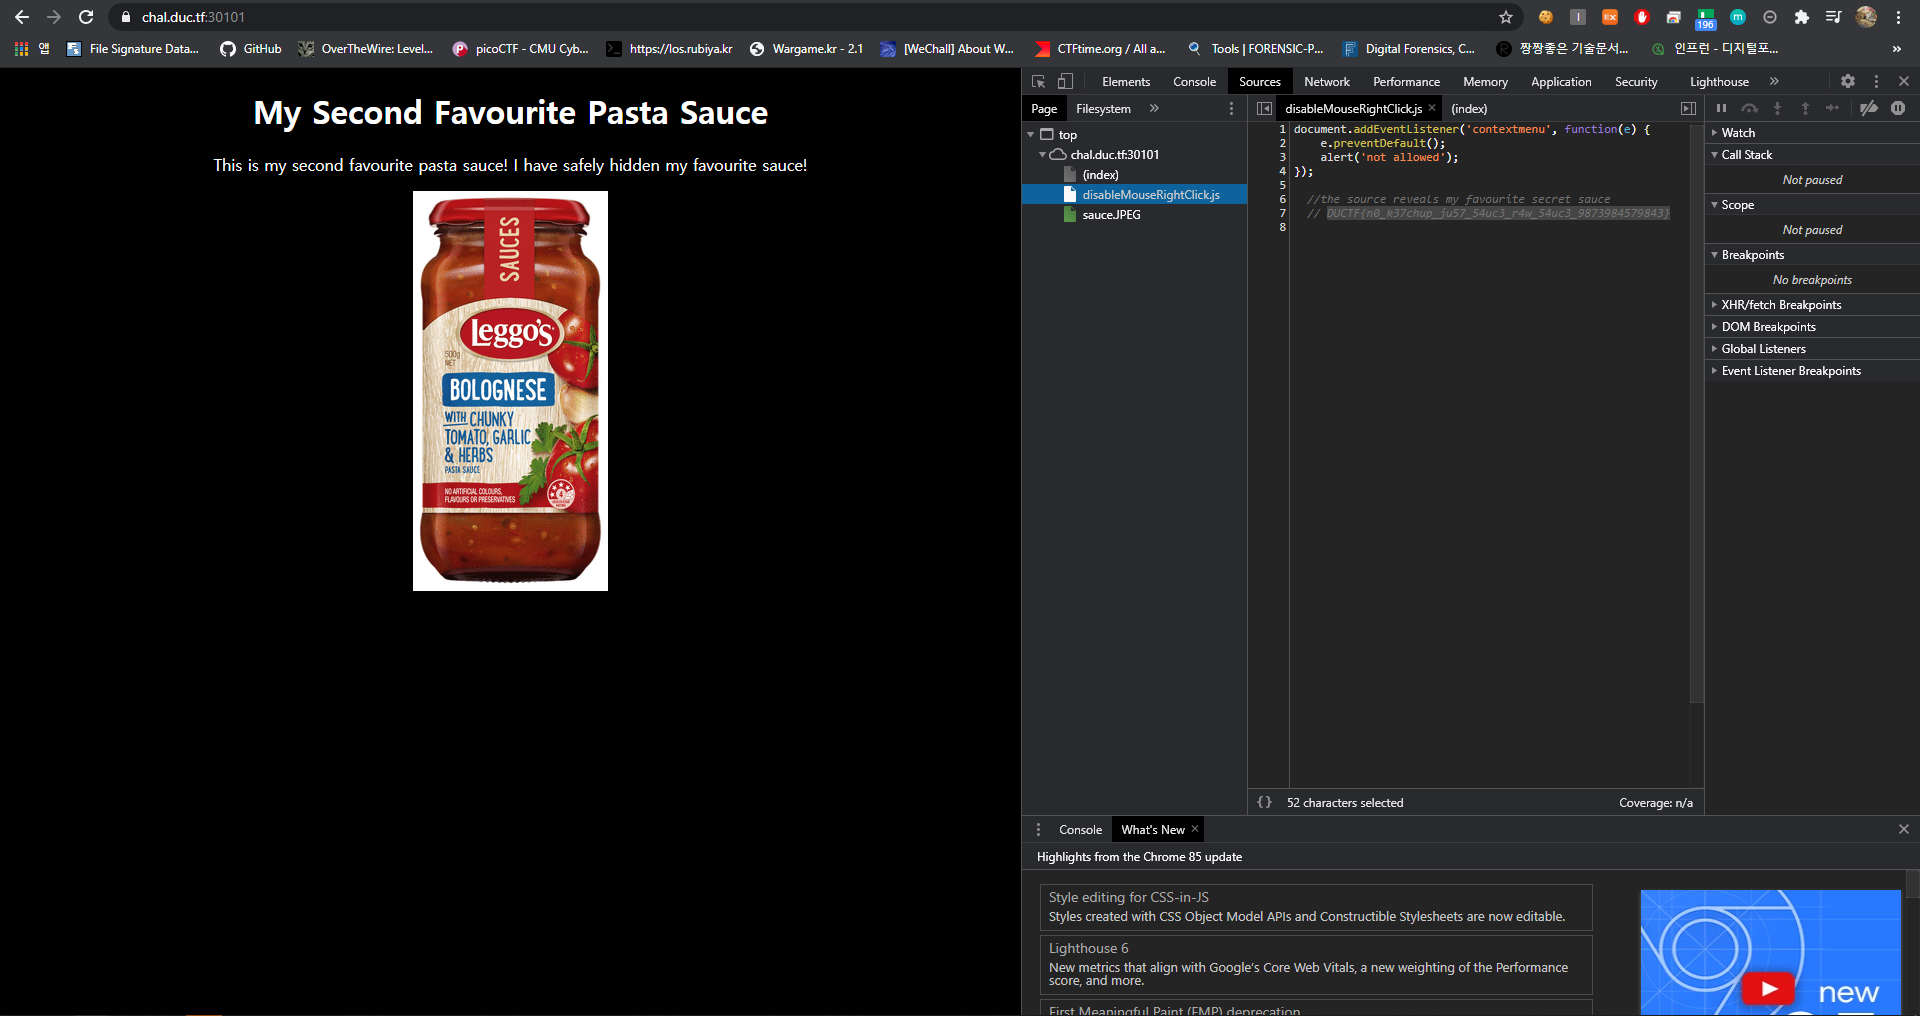Click the red stop-hand adblock extension
The width and height of the screenshot is (1920, 1016).
pos(1642,17)
